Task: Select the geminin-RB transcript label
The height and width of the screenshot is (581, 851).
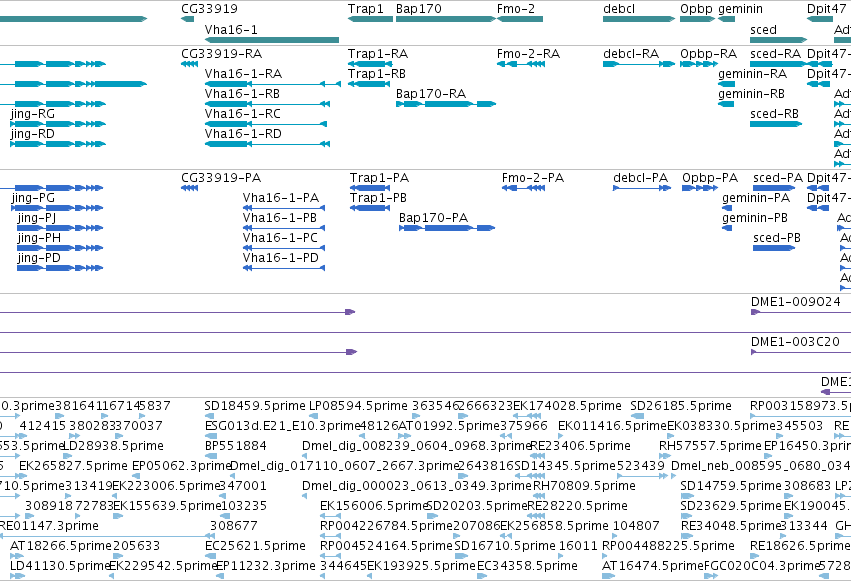Action: (x=751, y=94)
